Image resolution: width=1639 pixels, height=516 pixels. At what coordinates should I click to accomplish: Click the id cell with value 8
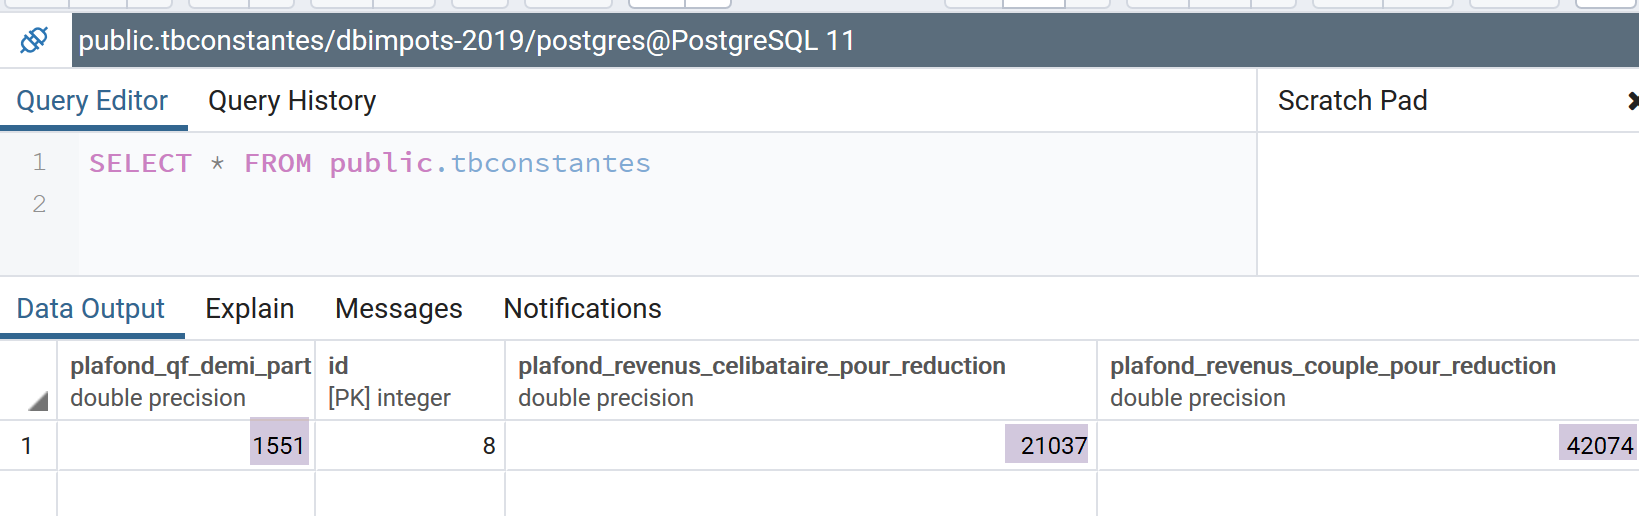410,446
